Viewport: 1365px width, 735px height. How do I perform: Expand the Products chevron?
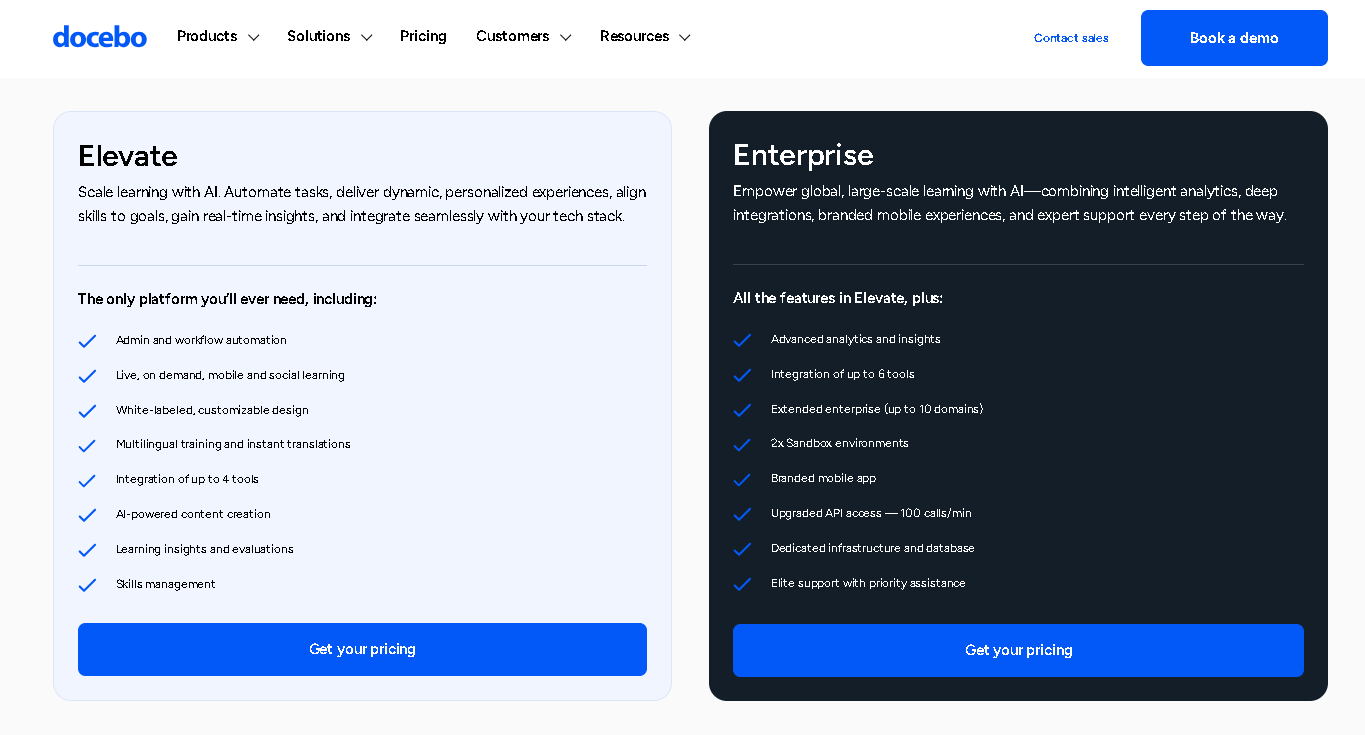pos(253,38)
